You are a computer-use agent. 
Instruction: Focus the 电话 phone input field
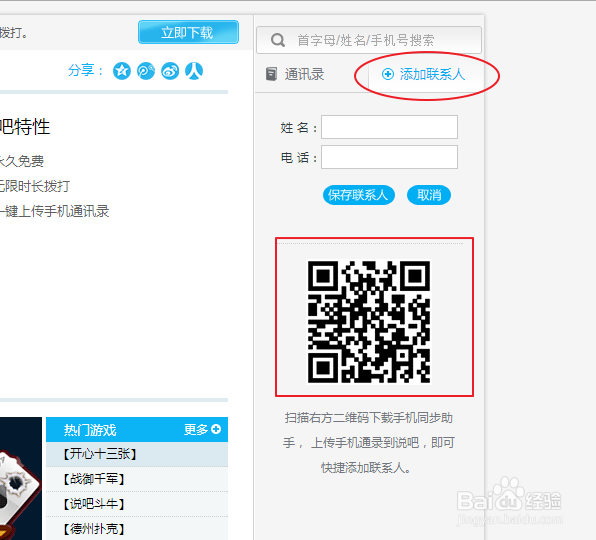click(389, 157)
